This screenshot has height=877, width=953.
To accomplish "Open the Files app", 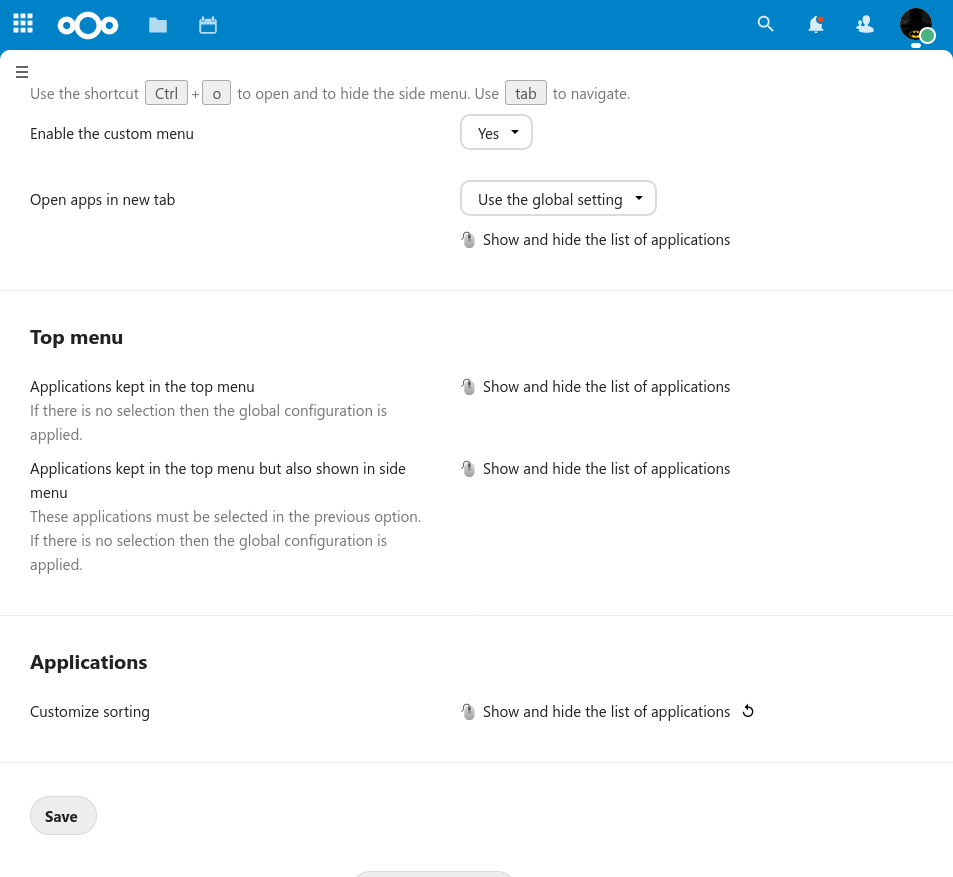I will [158, 25].
